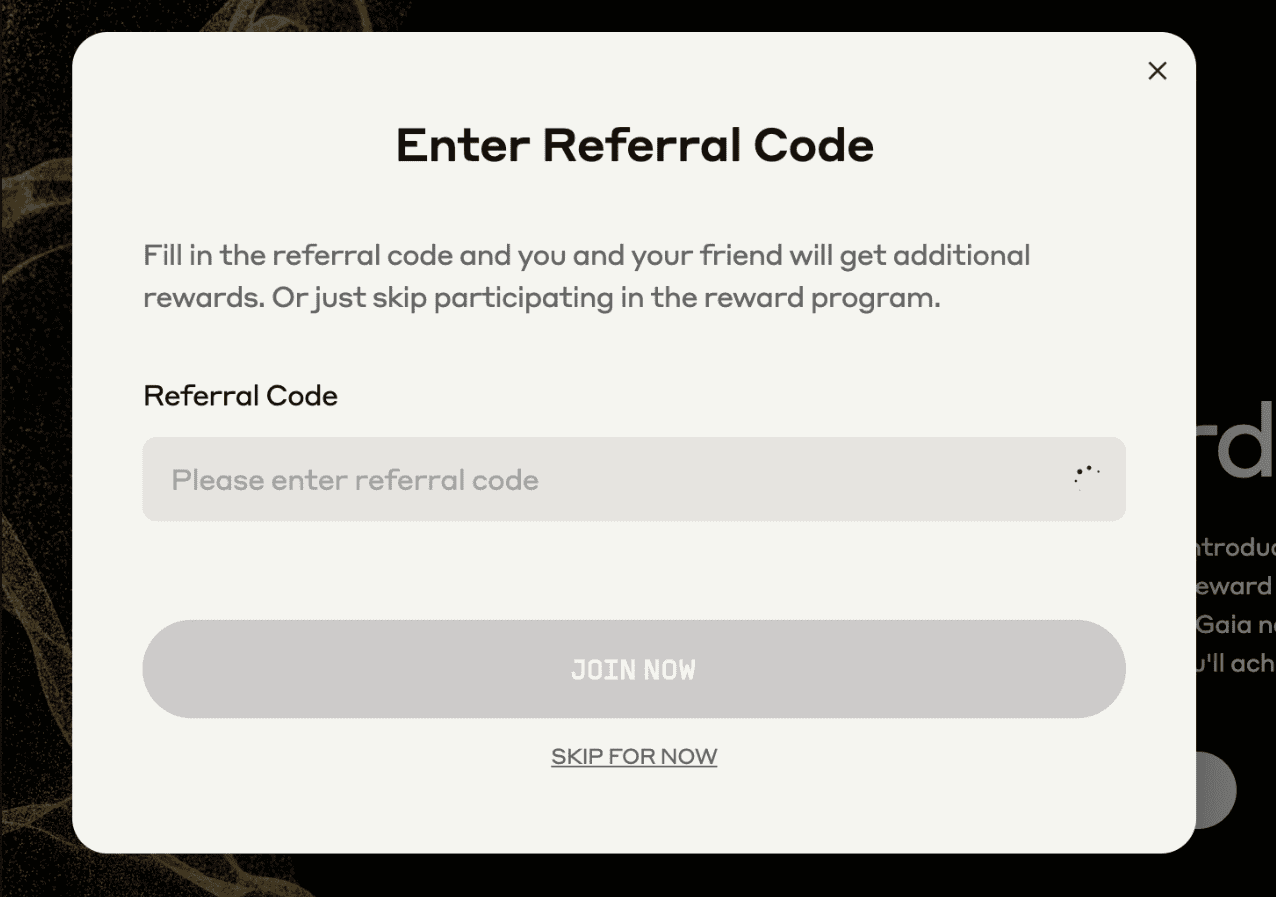Click the "Enter Referral Code" heading

(635, 146)
